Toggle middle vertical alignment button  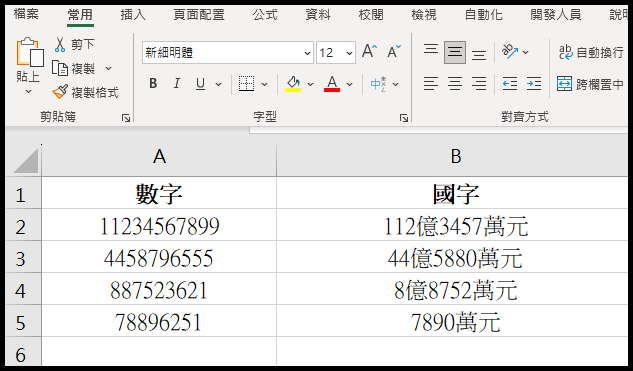(455, 52)
